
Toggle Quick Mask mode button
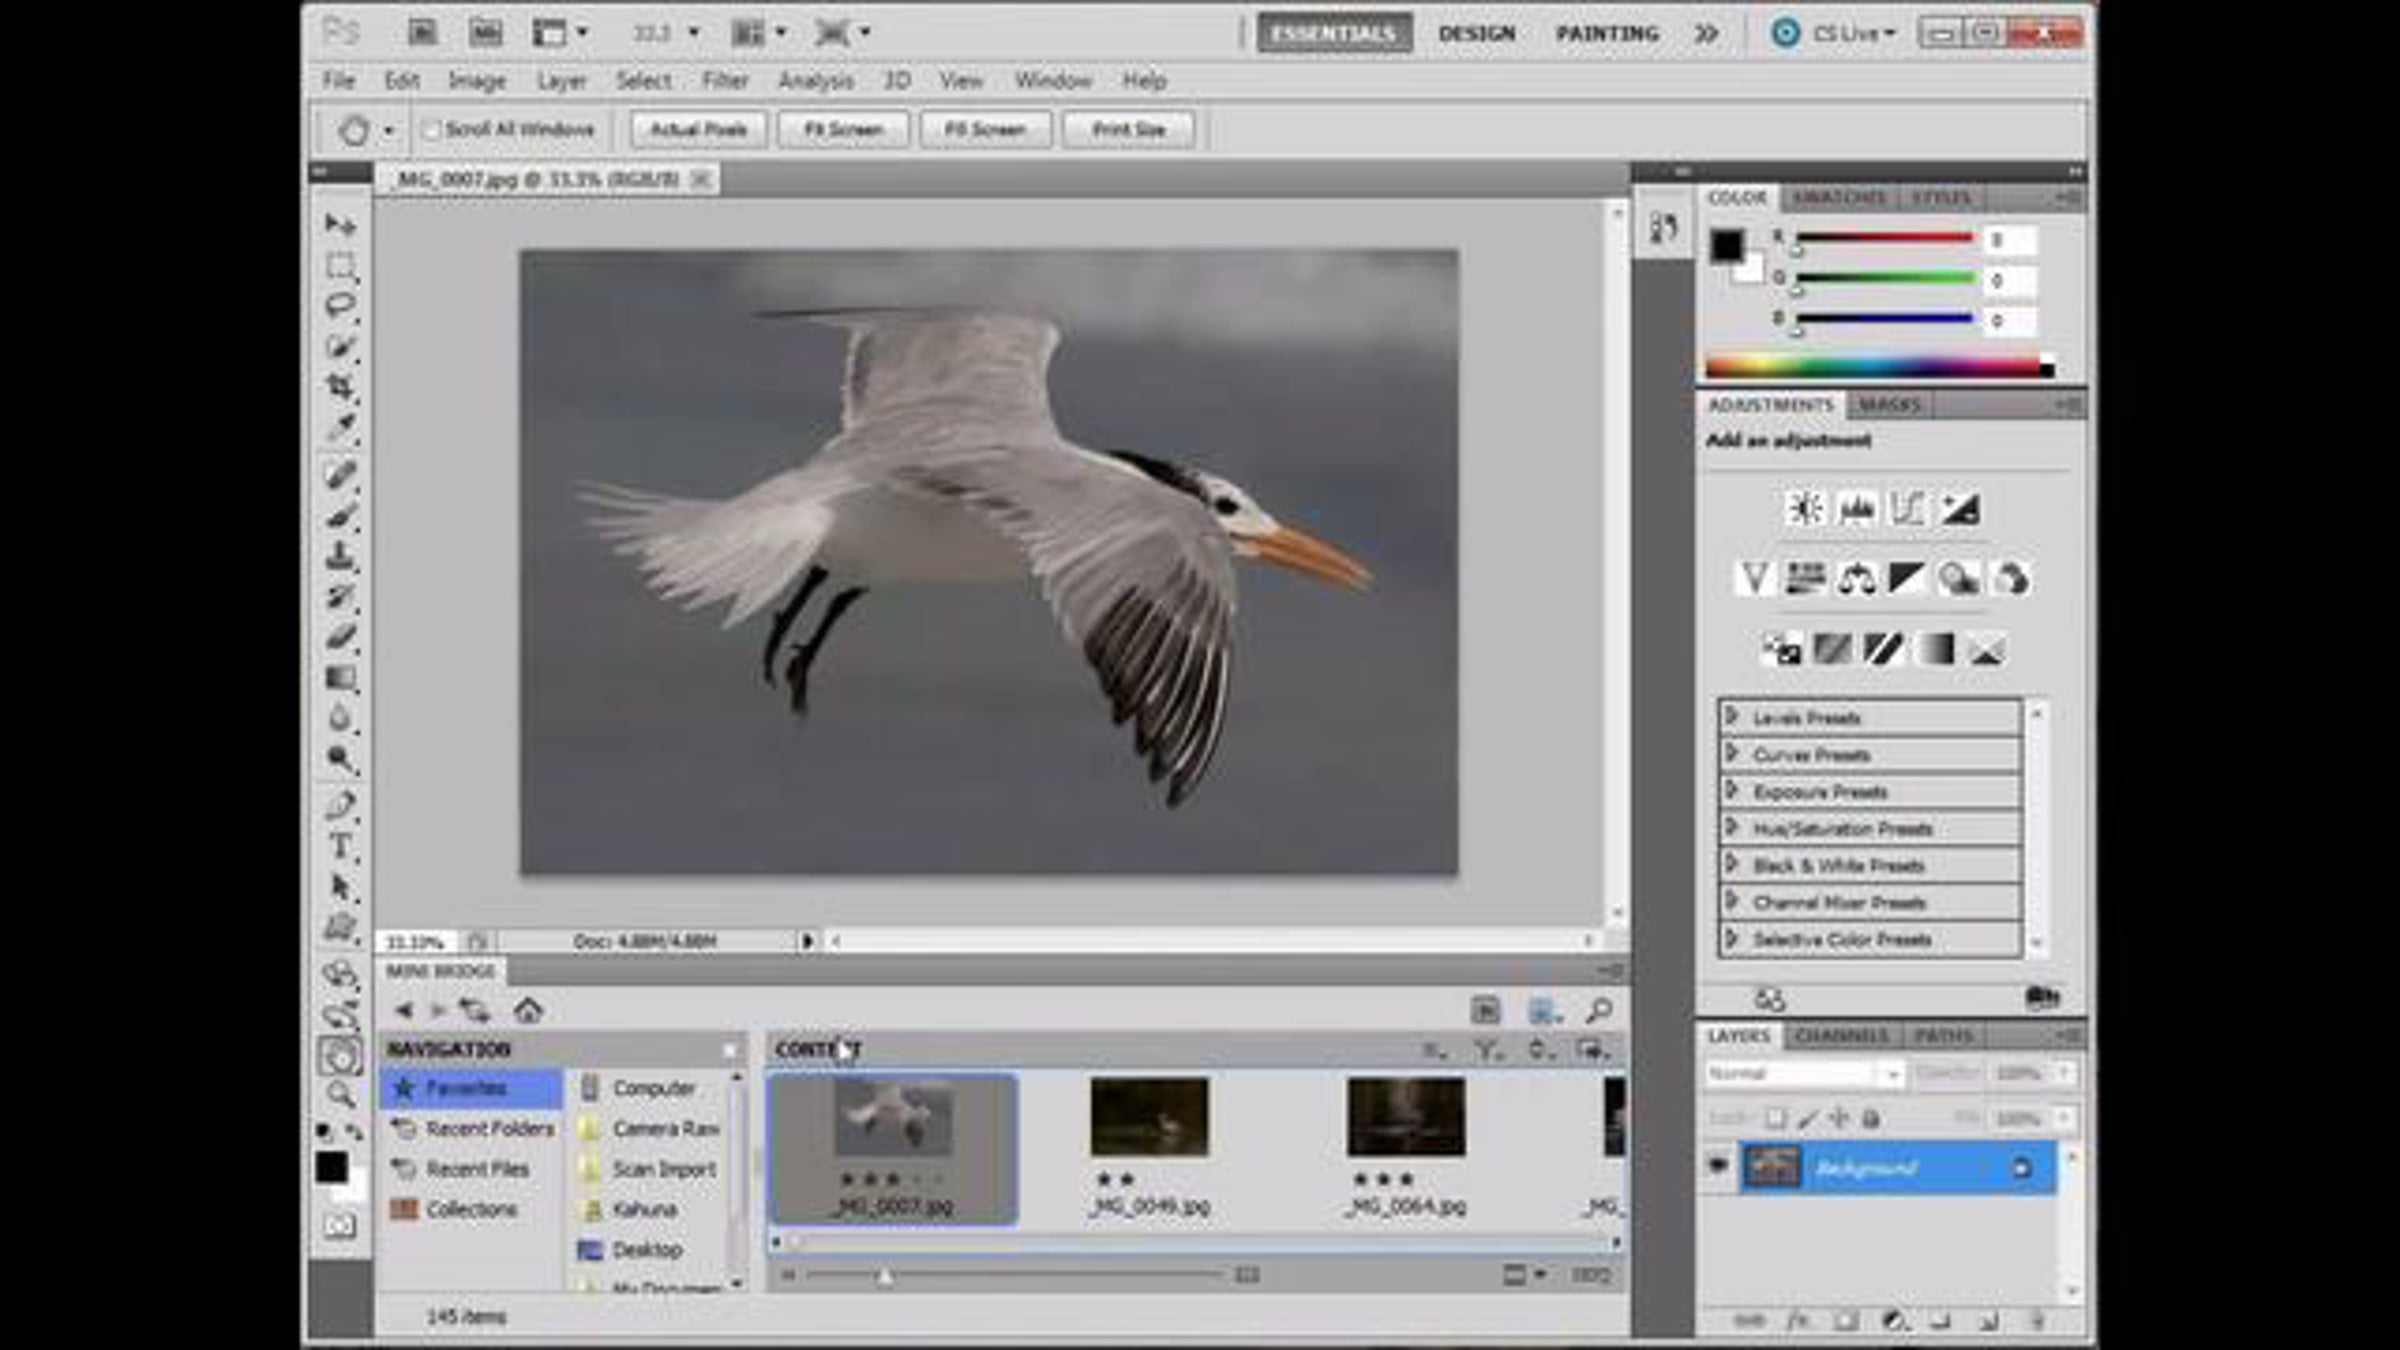click(340, 1225)
